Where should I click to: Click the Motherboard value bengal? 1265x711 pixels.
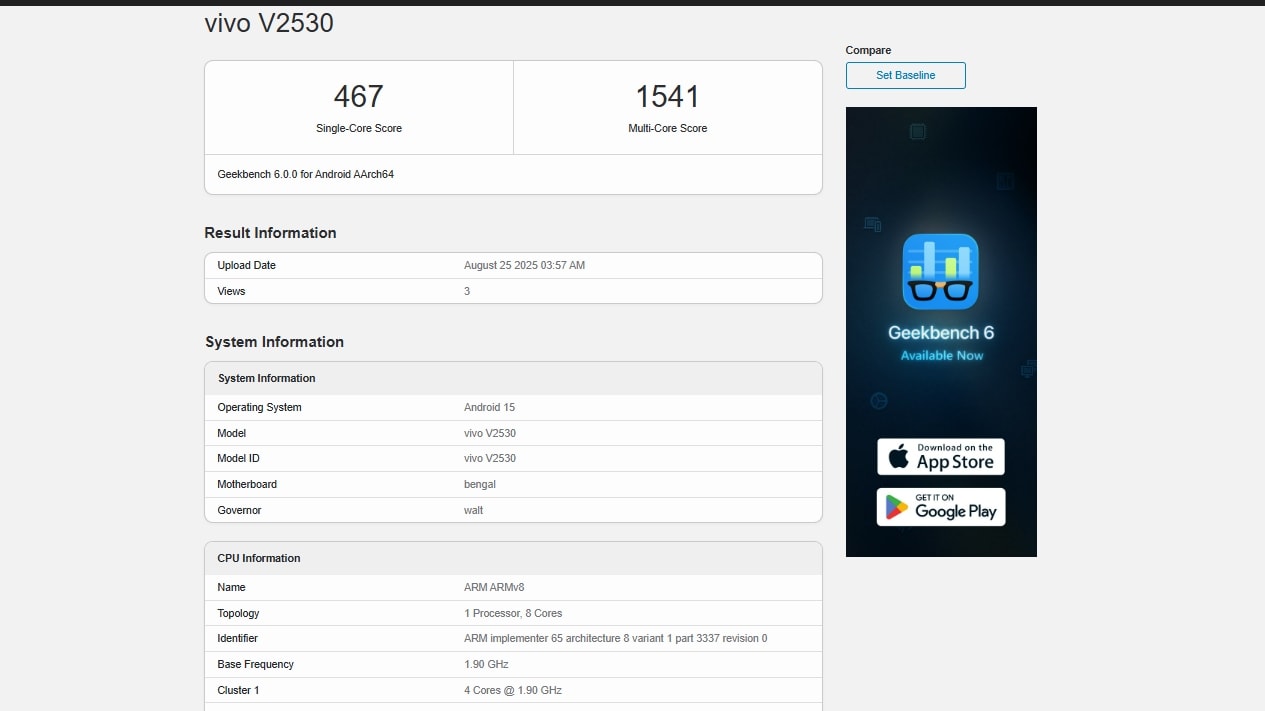click(480, 485)
